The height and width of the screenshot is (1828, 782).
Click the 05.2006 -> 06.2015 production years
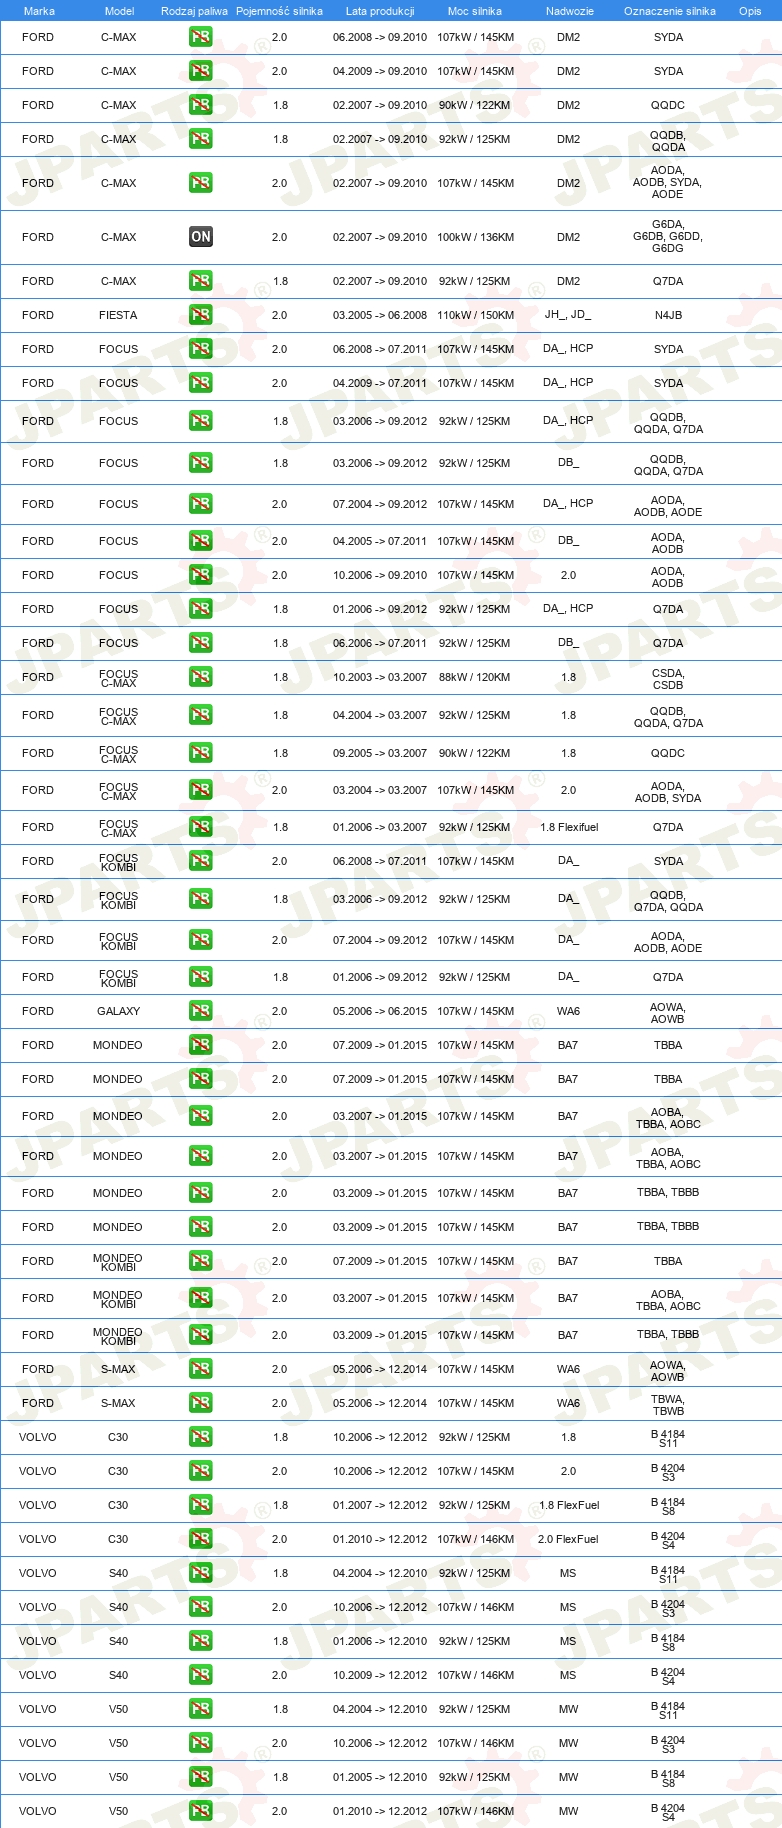point(380,1011)
